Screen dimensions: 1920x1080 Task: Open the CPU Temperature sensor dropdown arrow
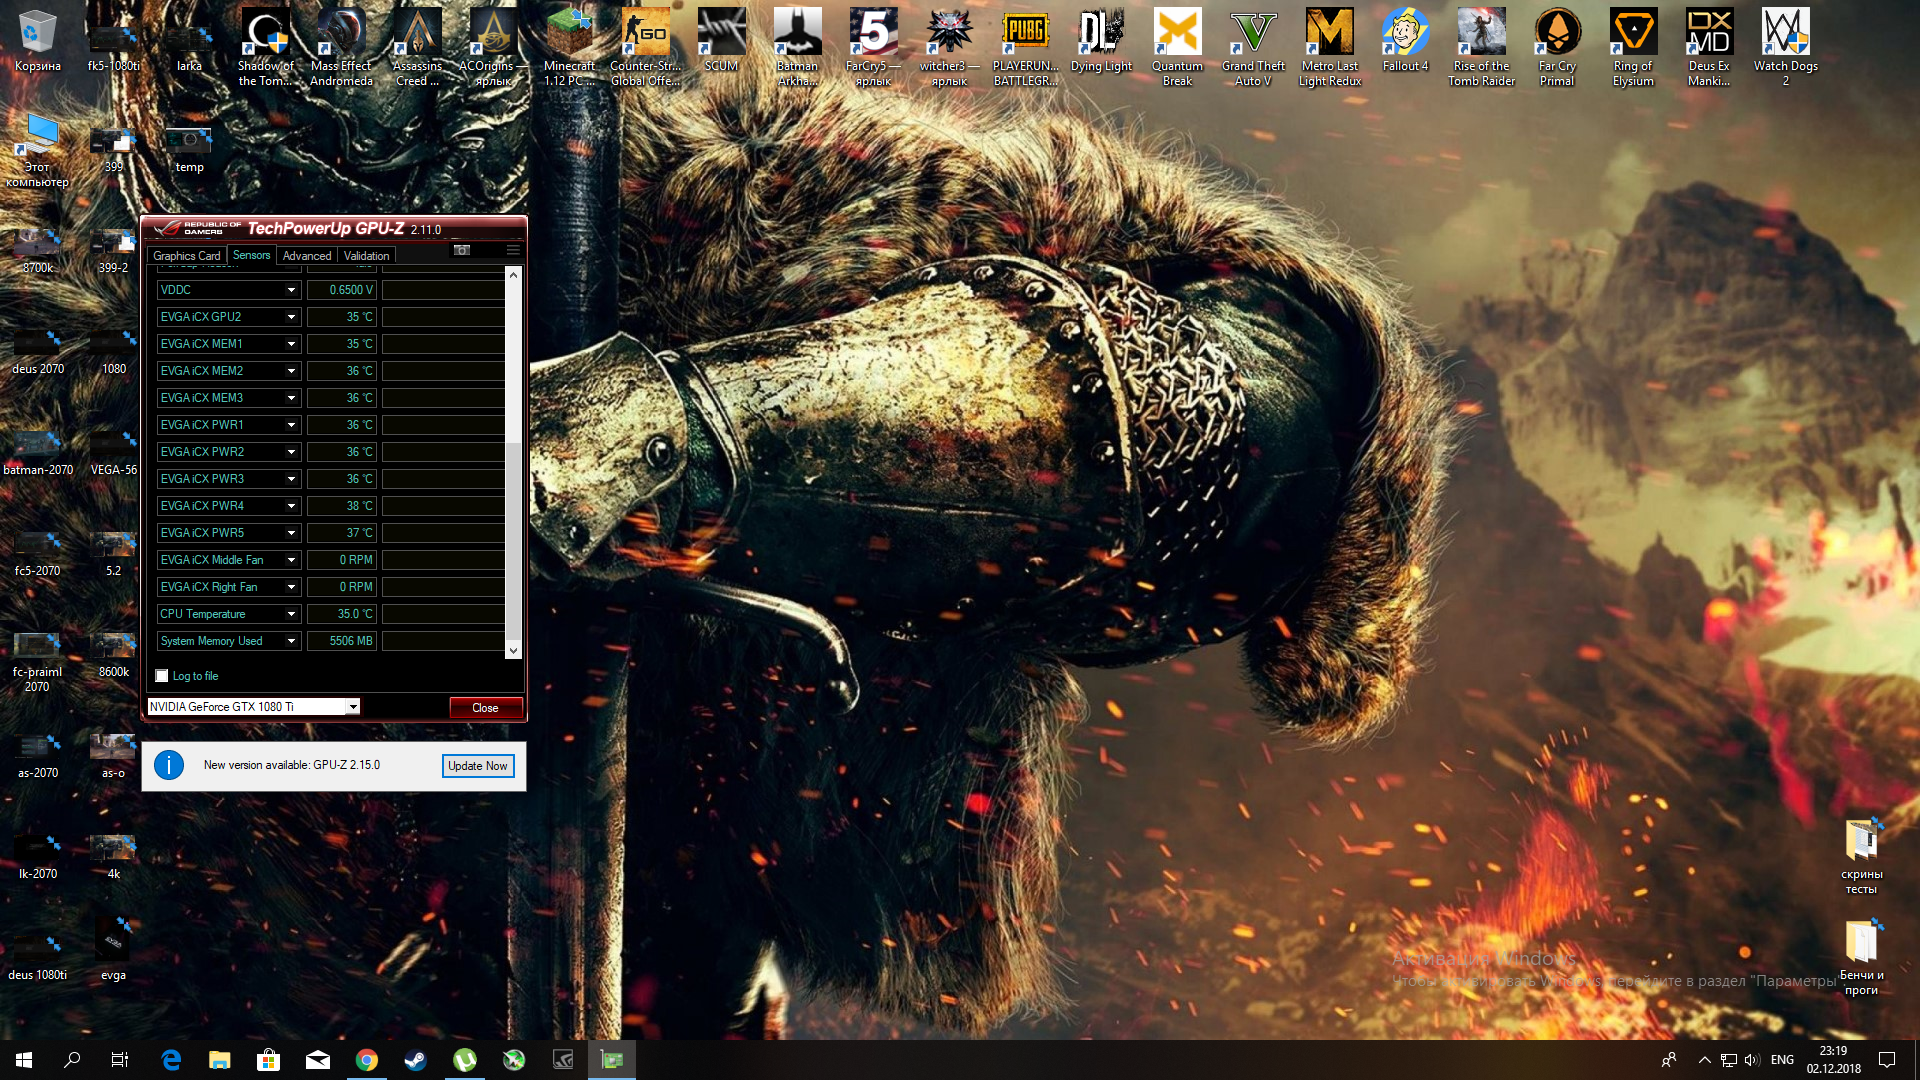click(291, 614)
